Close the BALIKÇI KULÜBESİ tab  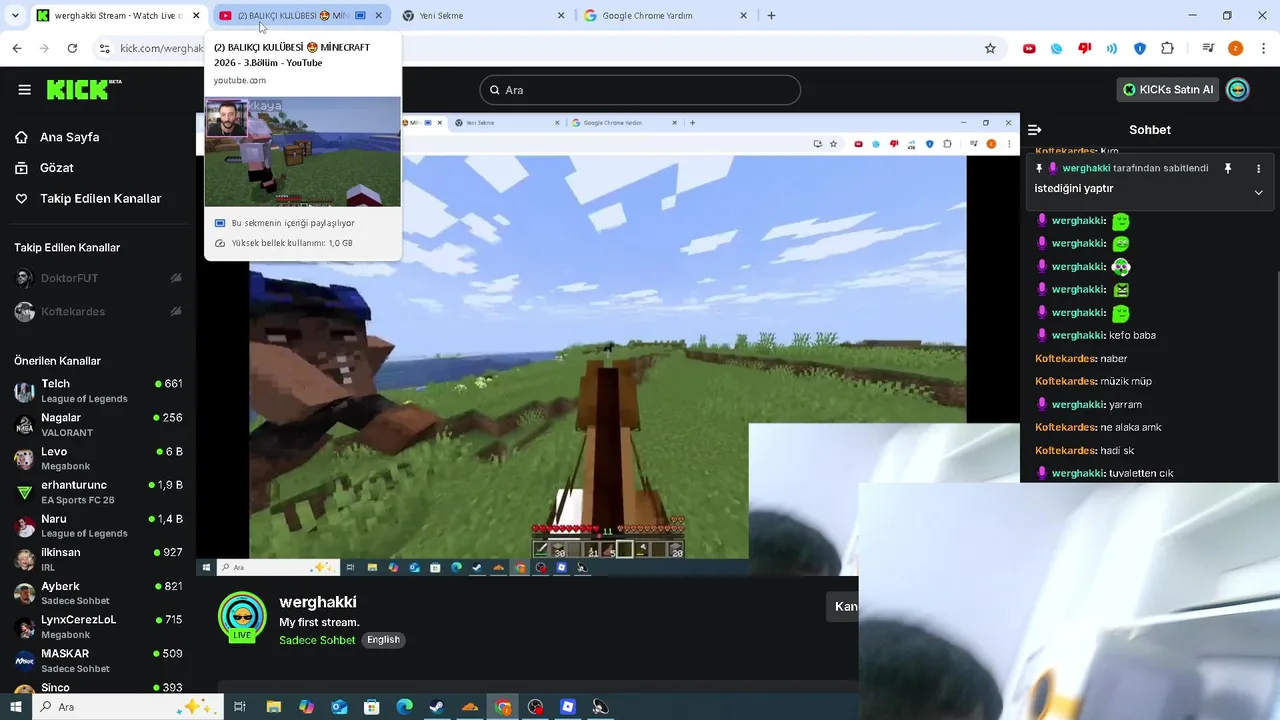(x=378, y=16)
